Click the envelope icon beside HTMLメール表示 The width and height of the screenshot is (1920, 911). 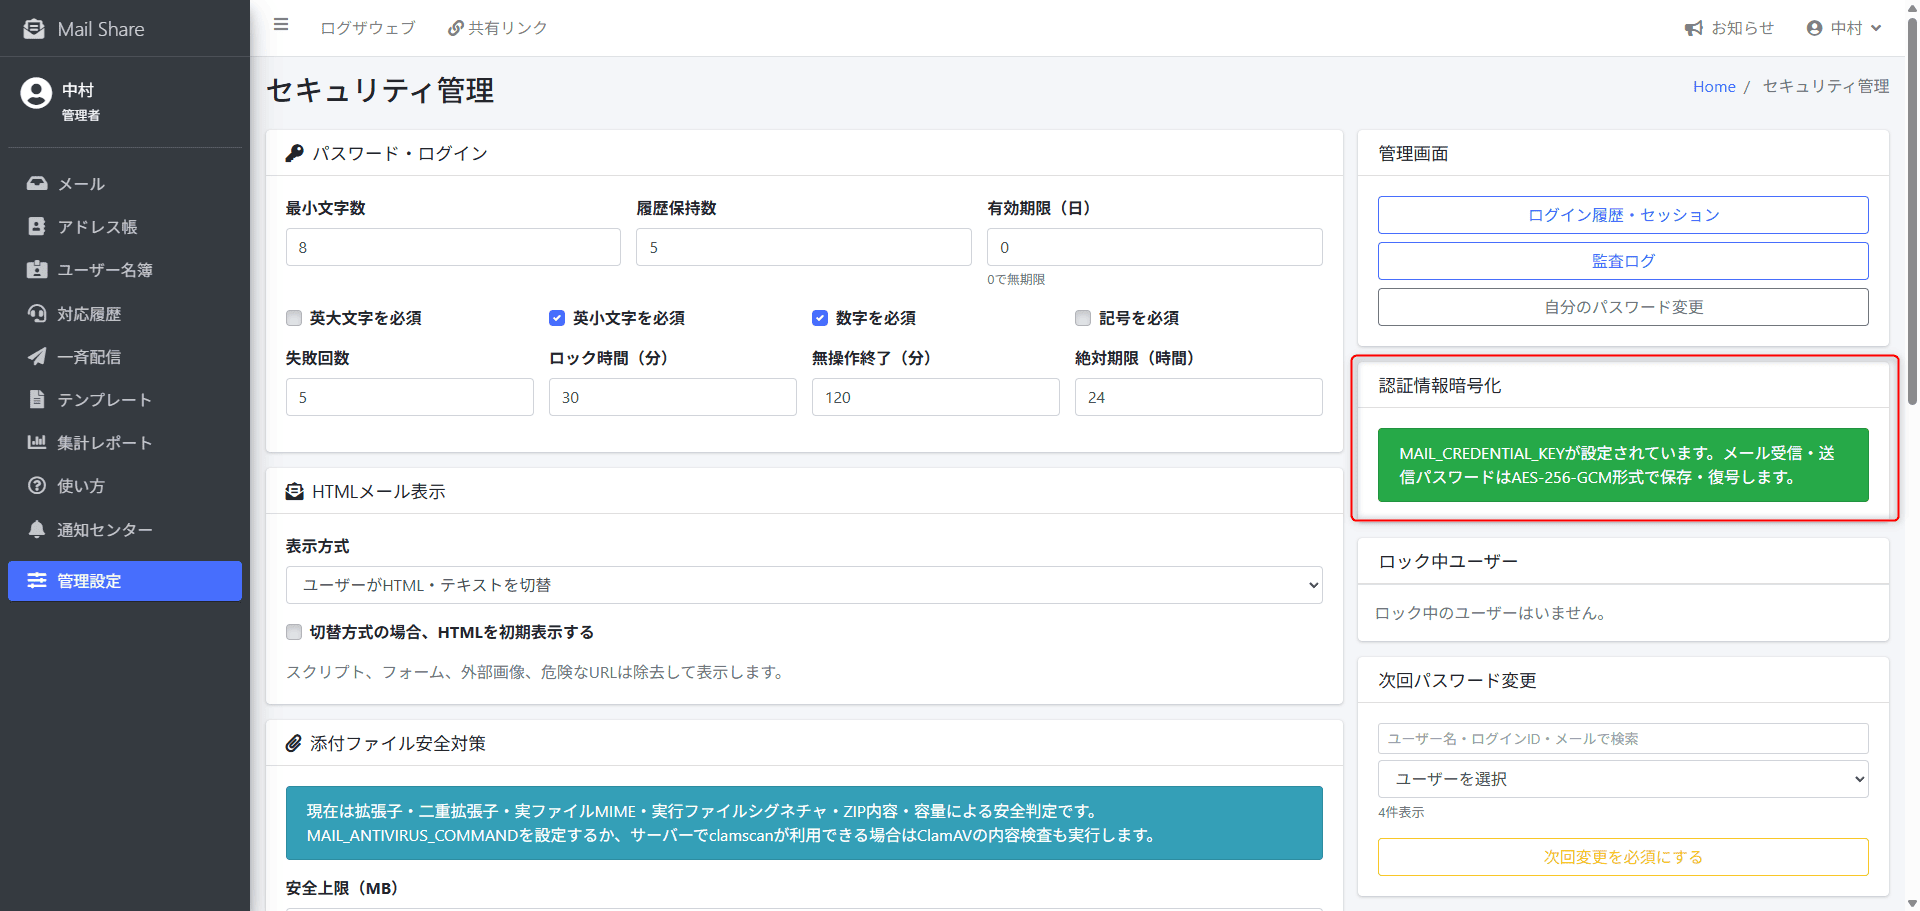pos(295,491)
